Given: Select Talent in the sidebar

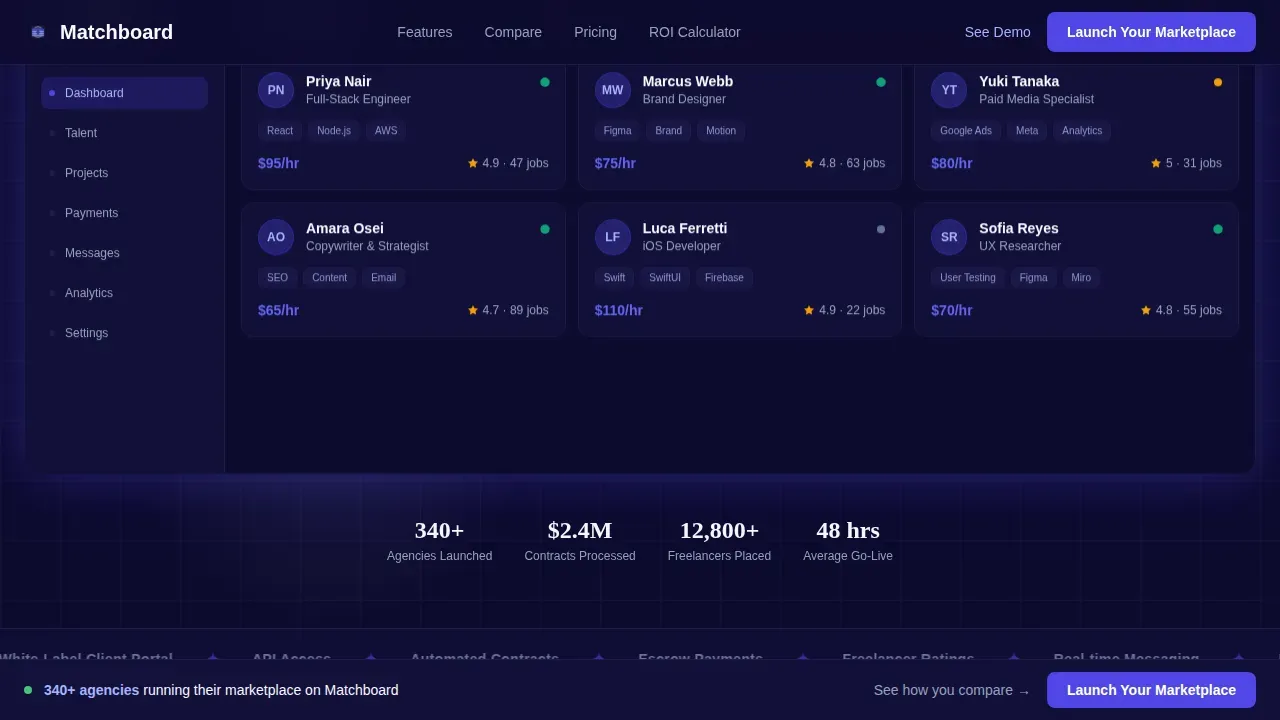Looking at the screenshot, I should (125, 133).
